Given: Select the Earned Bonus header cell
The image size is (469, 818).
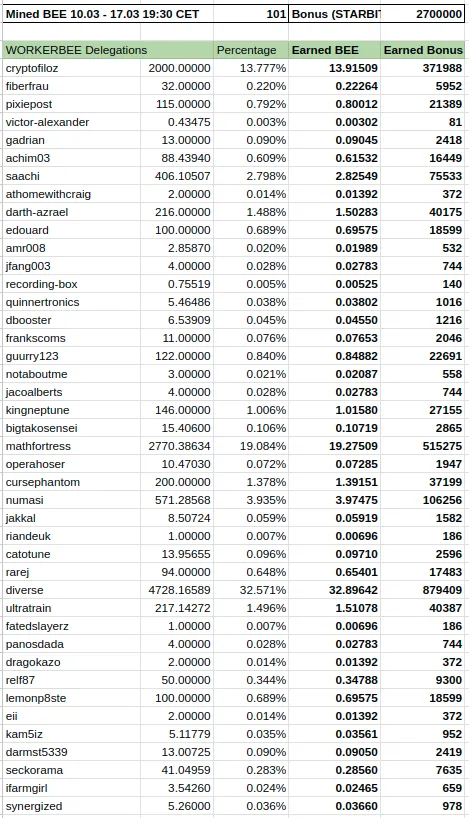Looking at the screenshot, I should tap(423, 50).
